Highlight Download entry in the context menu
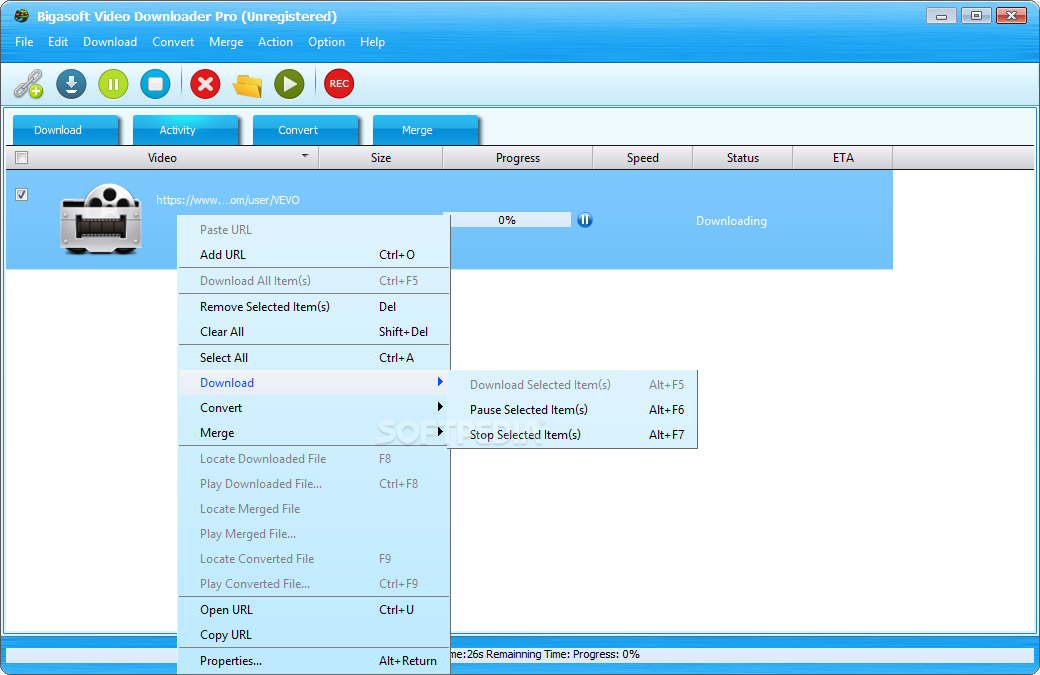The width and height of the screenshot is (1040, 675). (314, 383)
